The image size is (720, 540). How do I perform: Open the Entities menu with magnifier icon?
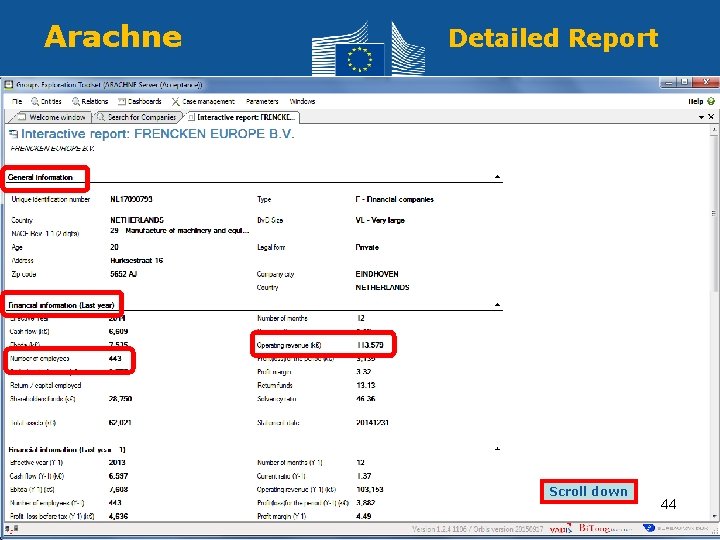coord(46,101)
